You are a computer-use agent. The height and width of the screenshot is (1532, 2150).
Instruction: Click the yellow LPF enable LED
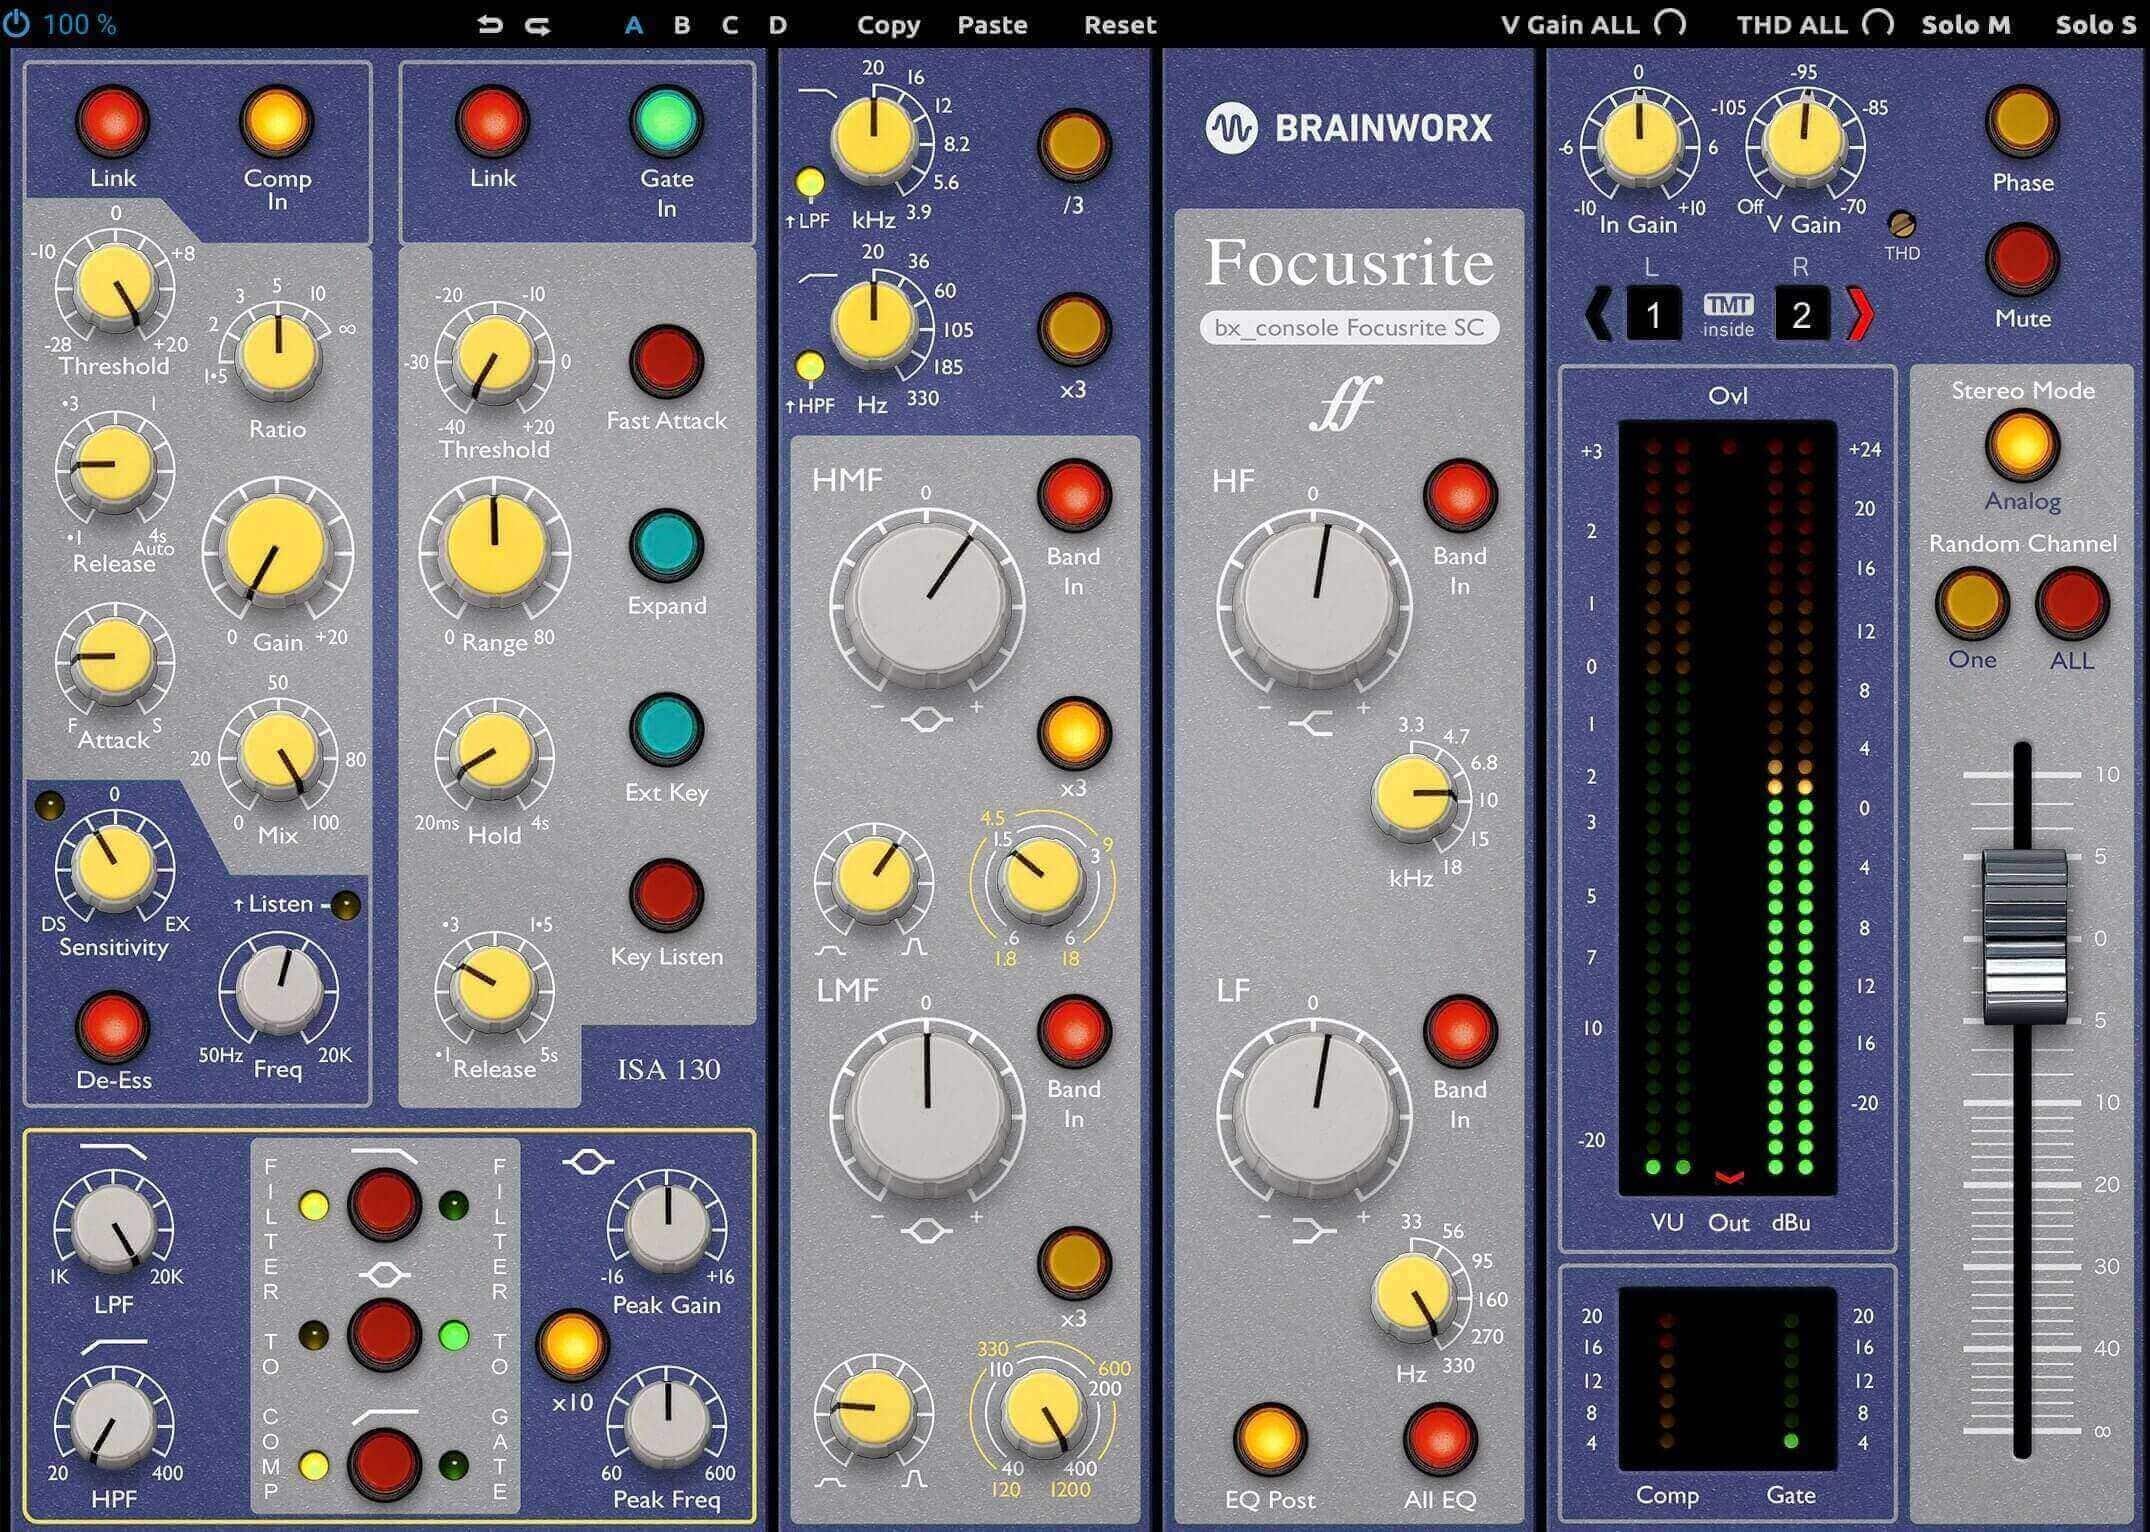[x=809, y=183]
